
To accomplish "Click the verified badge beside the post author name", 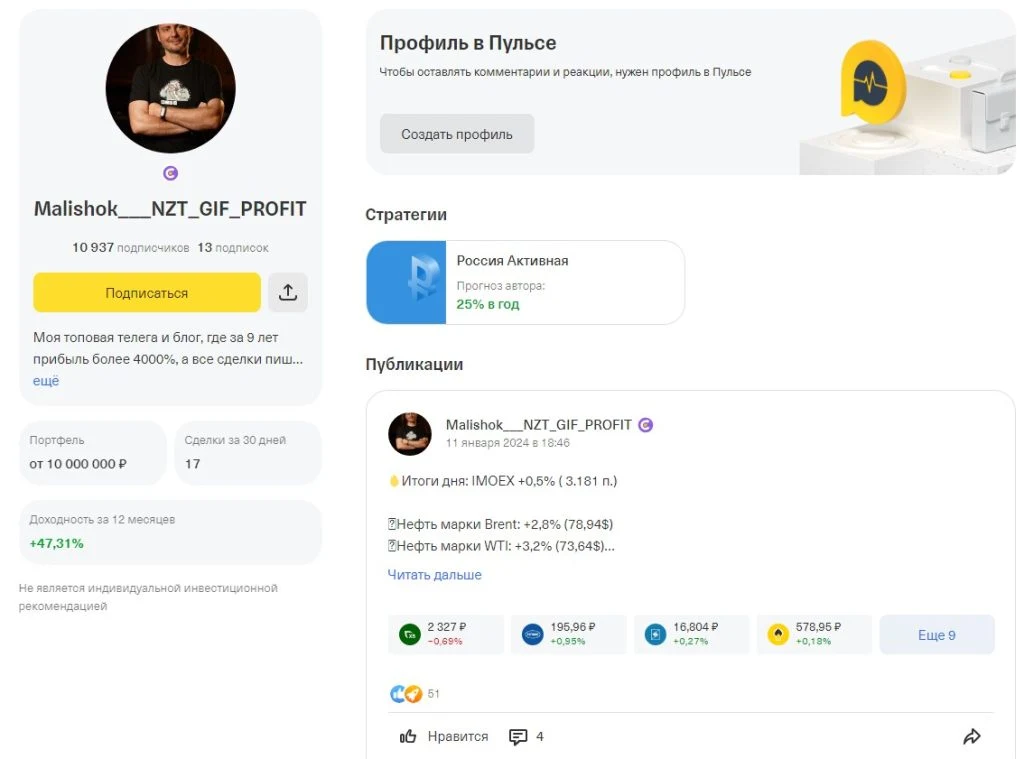I will pyautogui.click(x=645, y=425).
